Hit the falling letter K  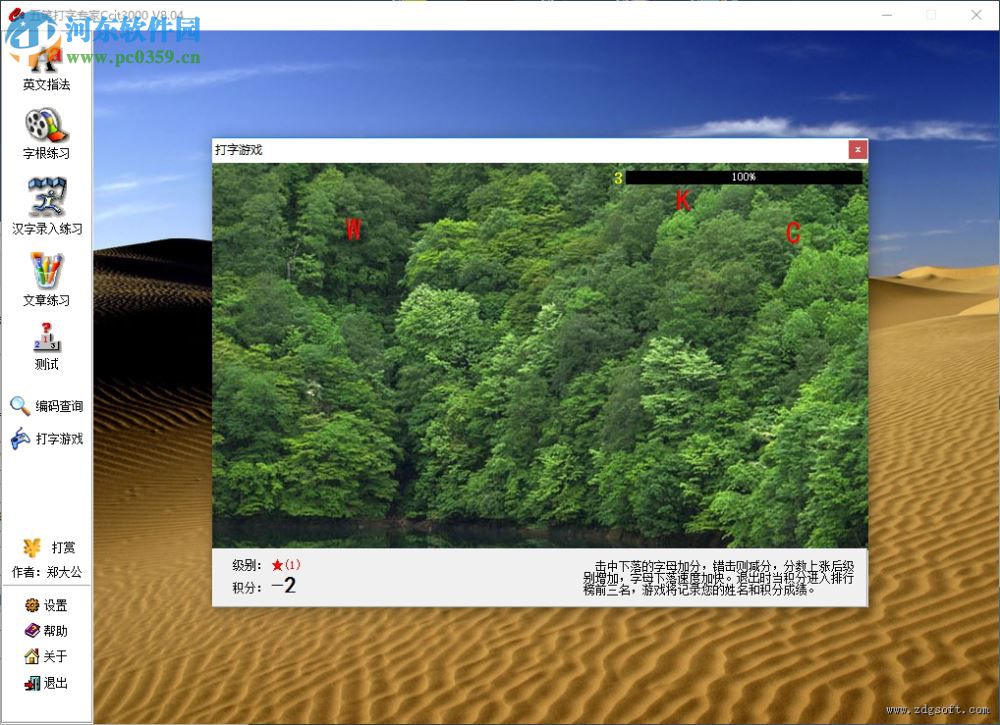point(683,201)
